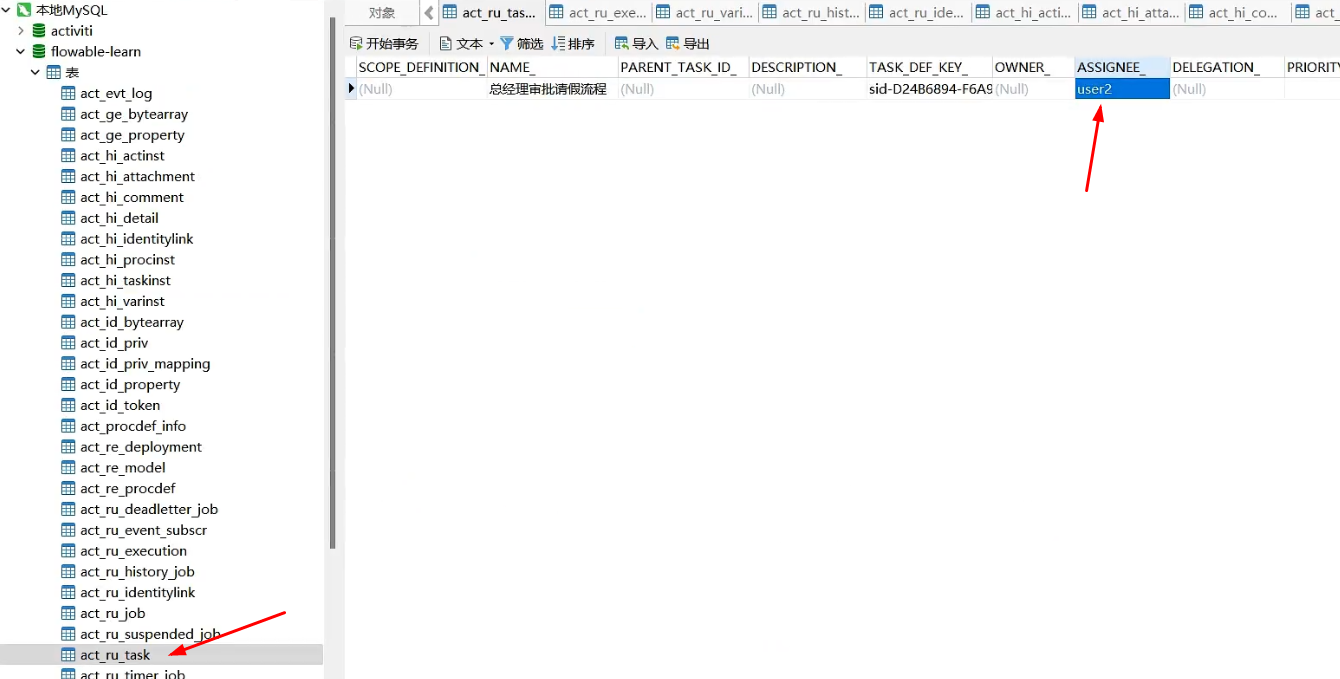The width and height of the screenshot is (1340, 679).
Task: Switch to the act_hi_atta... tab
Action: (1131, 13)
